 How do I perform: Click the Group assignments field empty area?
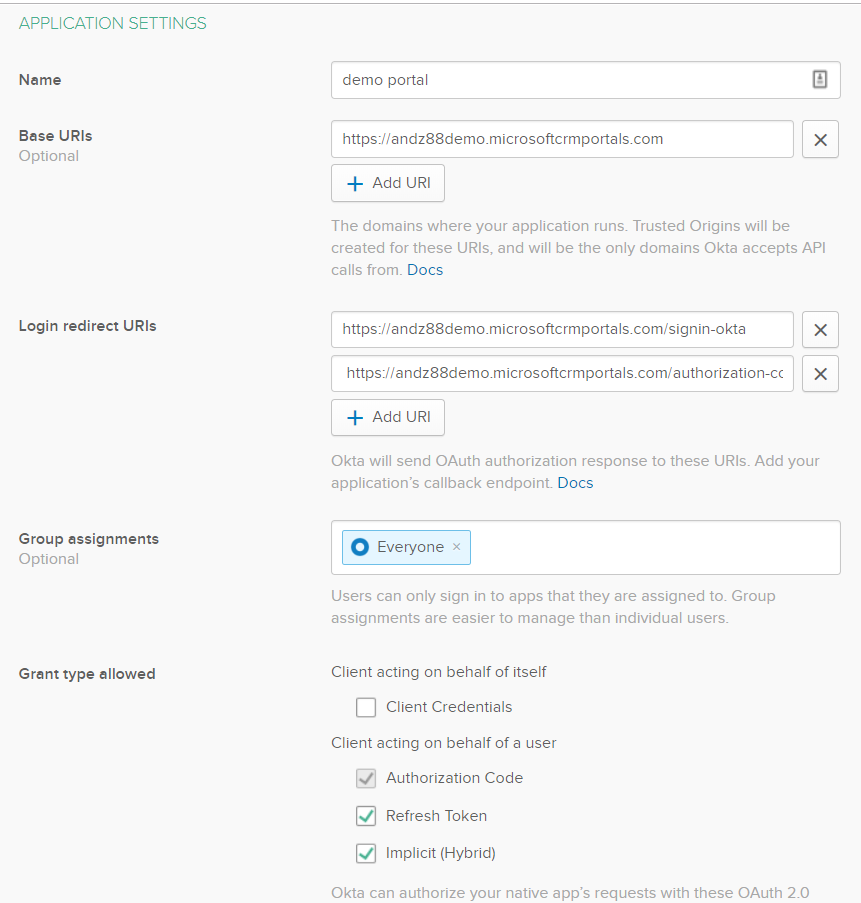coord(650,547)
